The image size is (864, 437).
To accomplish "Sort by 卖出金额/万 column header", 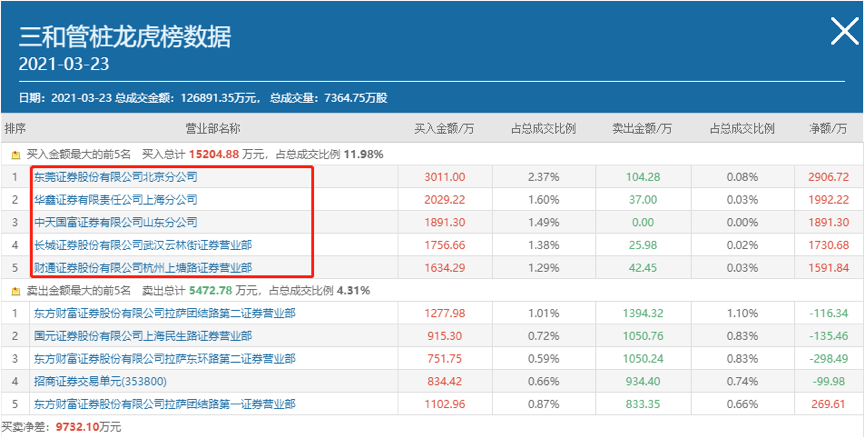I will pos(641,129).
